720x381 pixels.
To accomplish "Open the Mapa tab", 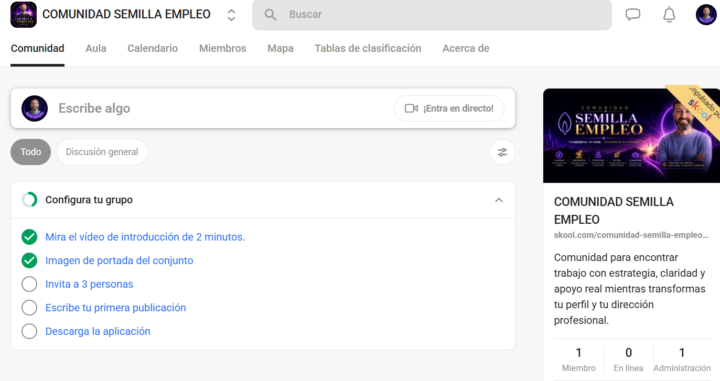I will [x=280, y=48].
